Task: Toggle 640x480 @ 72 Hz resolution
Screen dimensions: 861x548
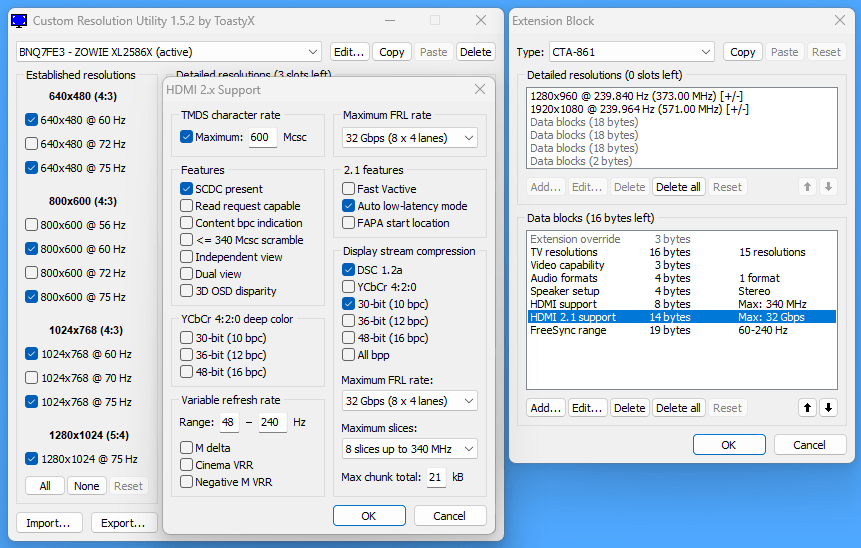Action: [31, 144]
